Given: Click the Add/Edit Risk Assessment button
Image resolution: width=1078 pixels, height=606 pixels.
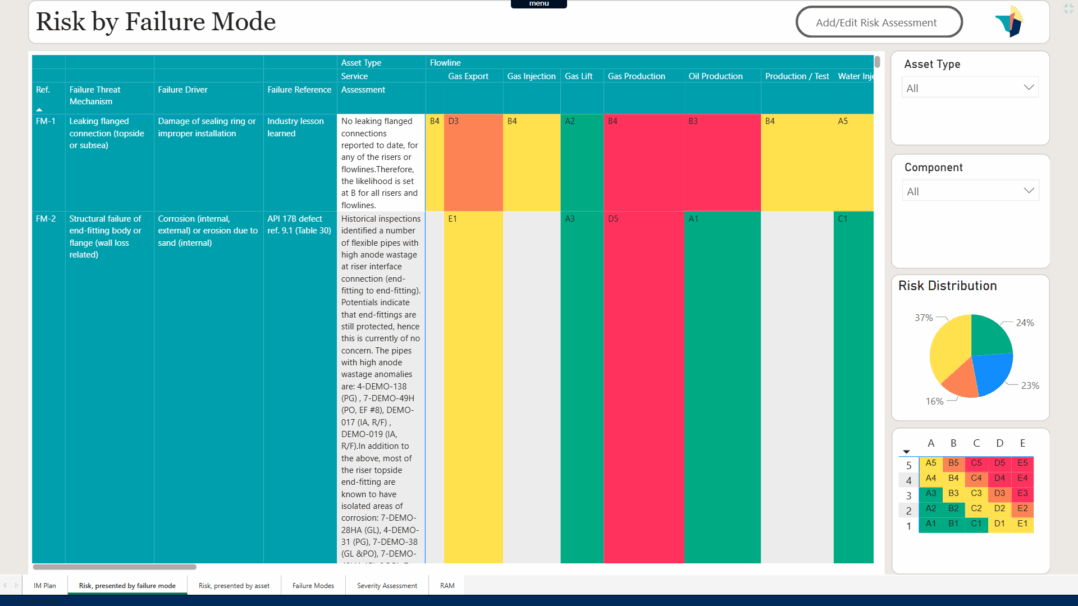Looking at the screenshot, I should point(878,22).
